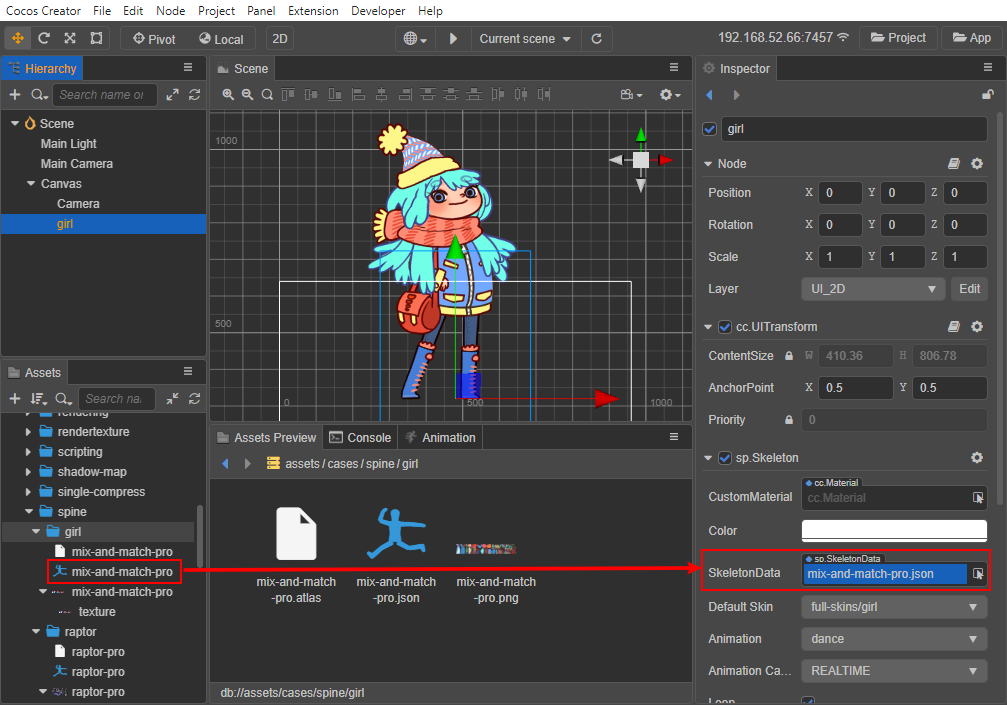This screenshot has height=705, width=1007.
Task: Add a new node in the Hierarchy panel
Action: point(15,95)
